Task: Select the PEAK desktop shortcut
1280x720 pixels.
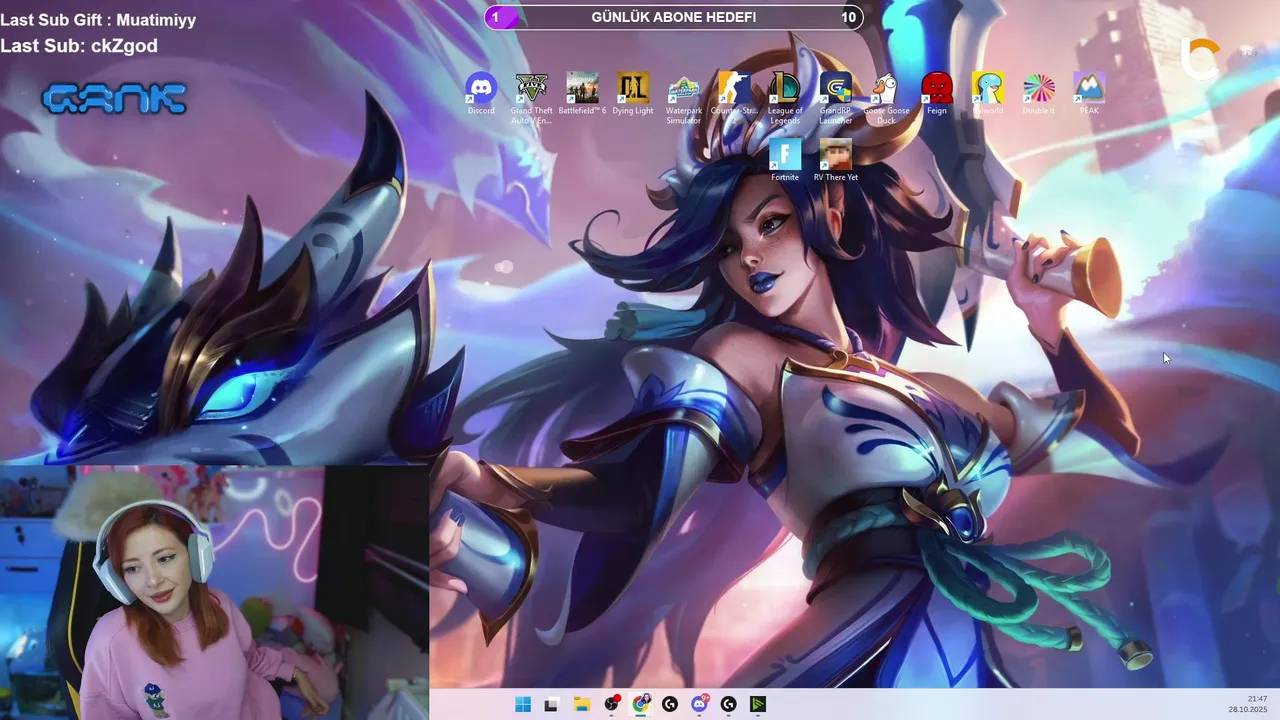Action: pyautogui.click(x=1089, y=93)
